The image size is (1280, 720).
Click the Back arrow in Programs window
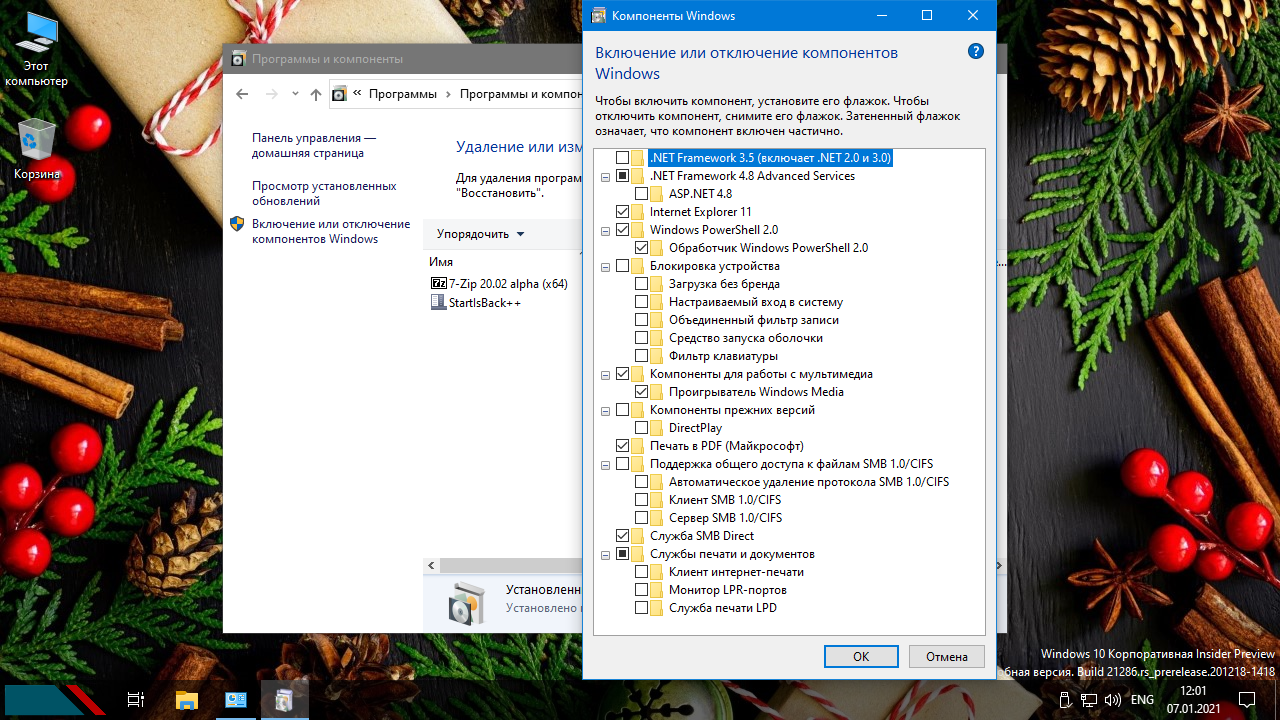click(x=242, y=94)
